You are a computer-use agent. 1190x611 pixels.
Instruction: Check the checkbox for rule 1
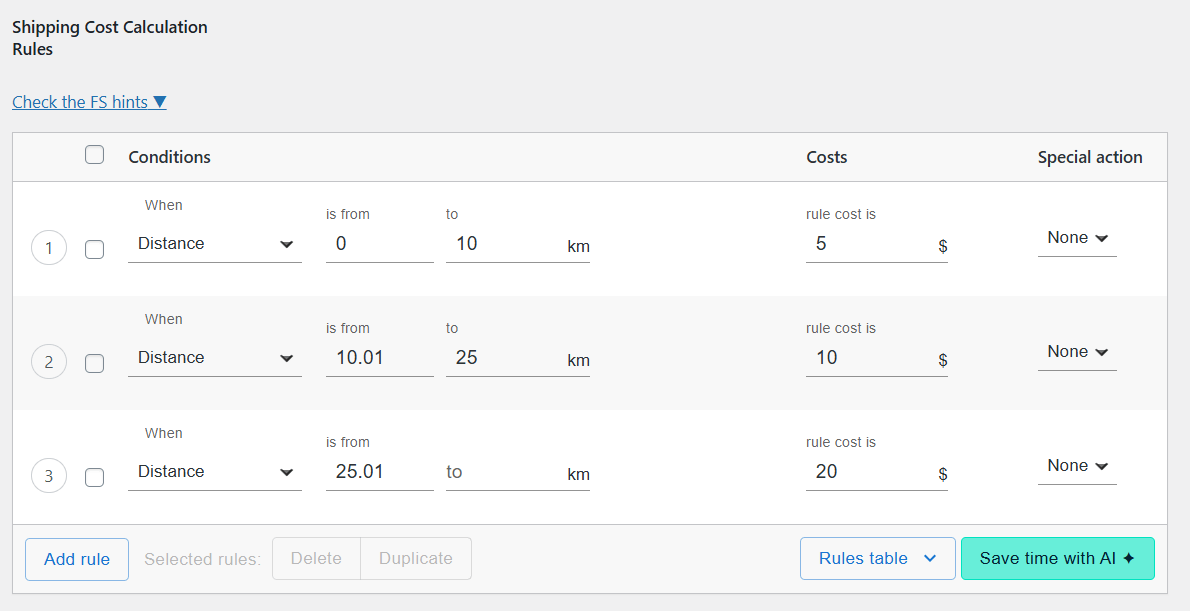click(94, 249)
